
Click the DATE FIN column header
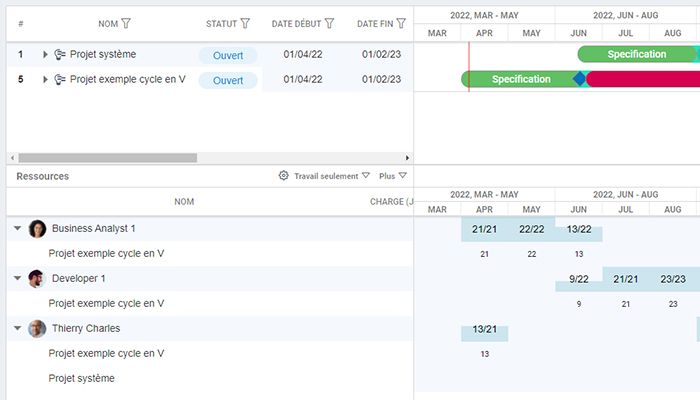[x=375, y=24]
